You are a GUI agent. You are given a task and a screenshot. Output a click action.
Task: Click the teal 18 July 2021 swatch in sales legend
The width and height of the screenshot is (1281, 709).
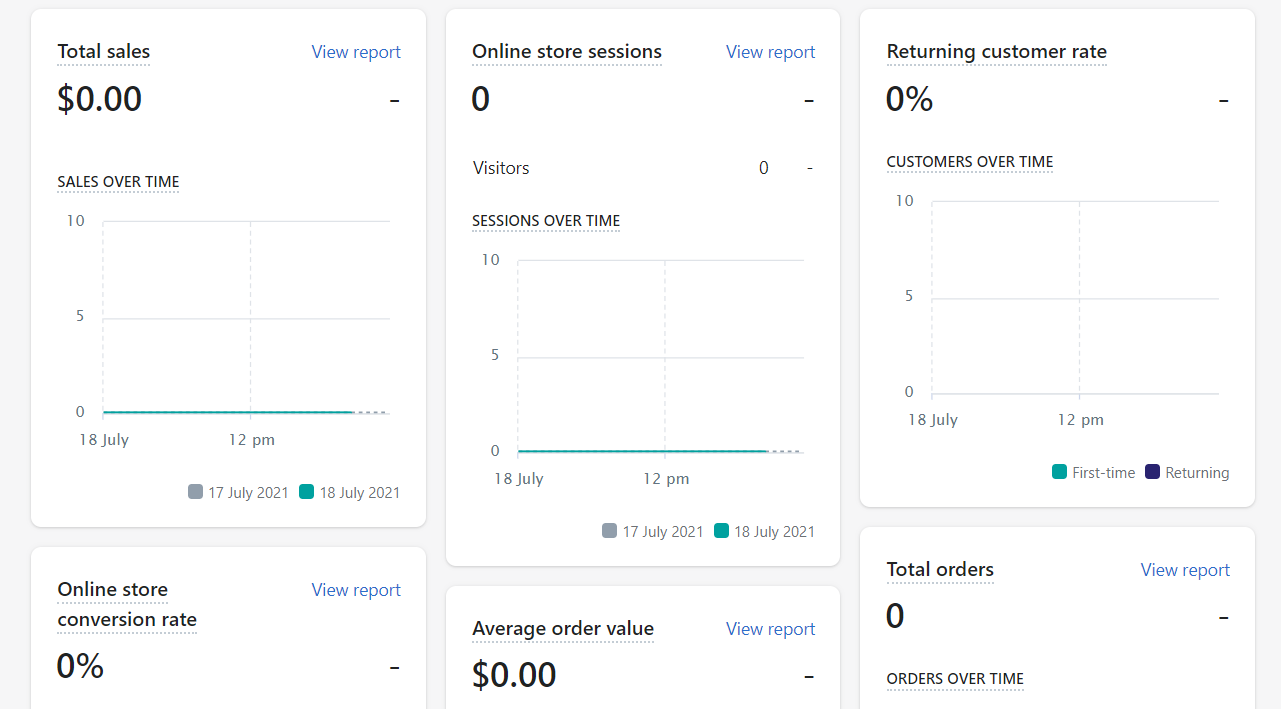tap(306, 492)
